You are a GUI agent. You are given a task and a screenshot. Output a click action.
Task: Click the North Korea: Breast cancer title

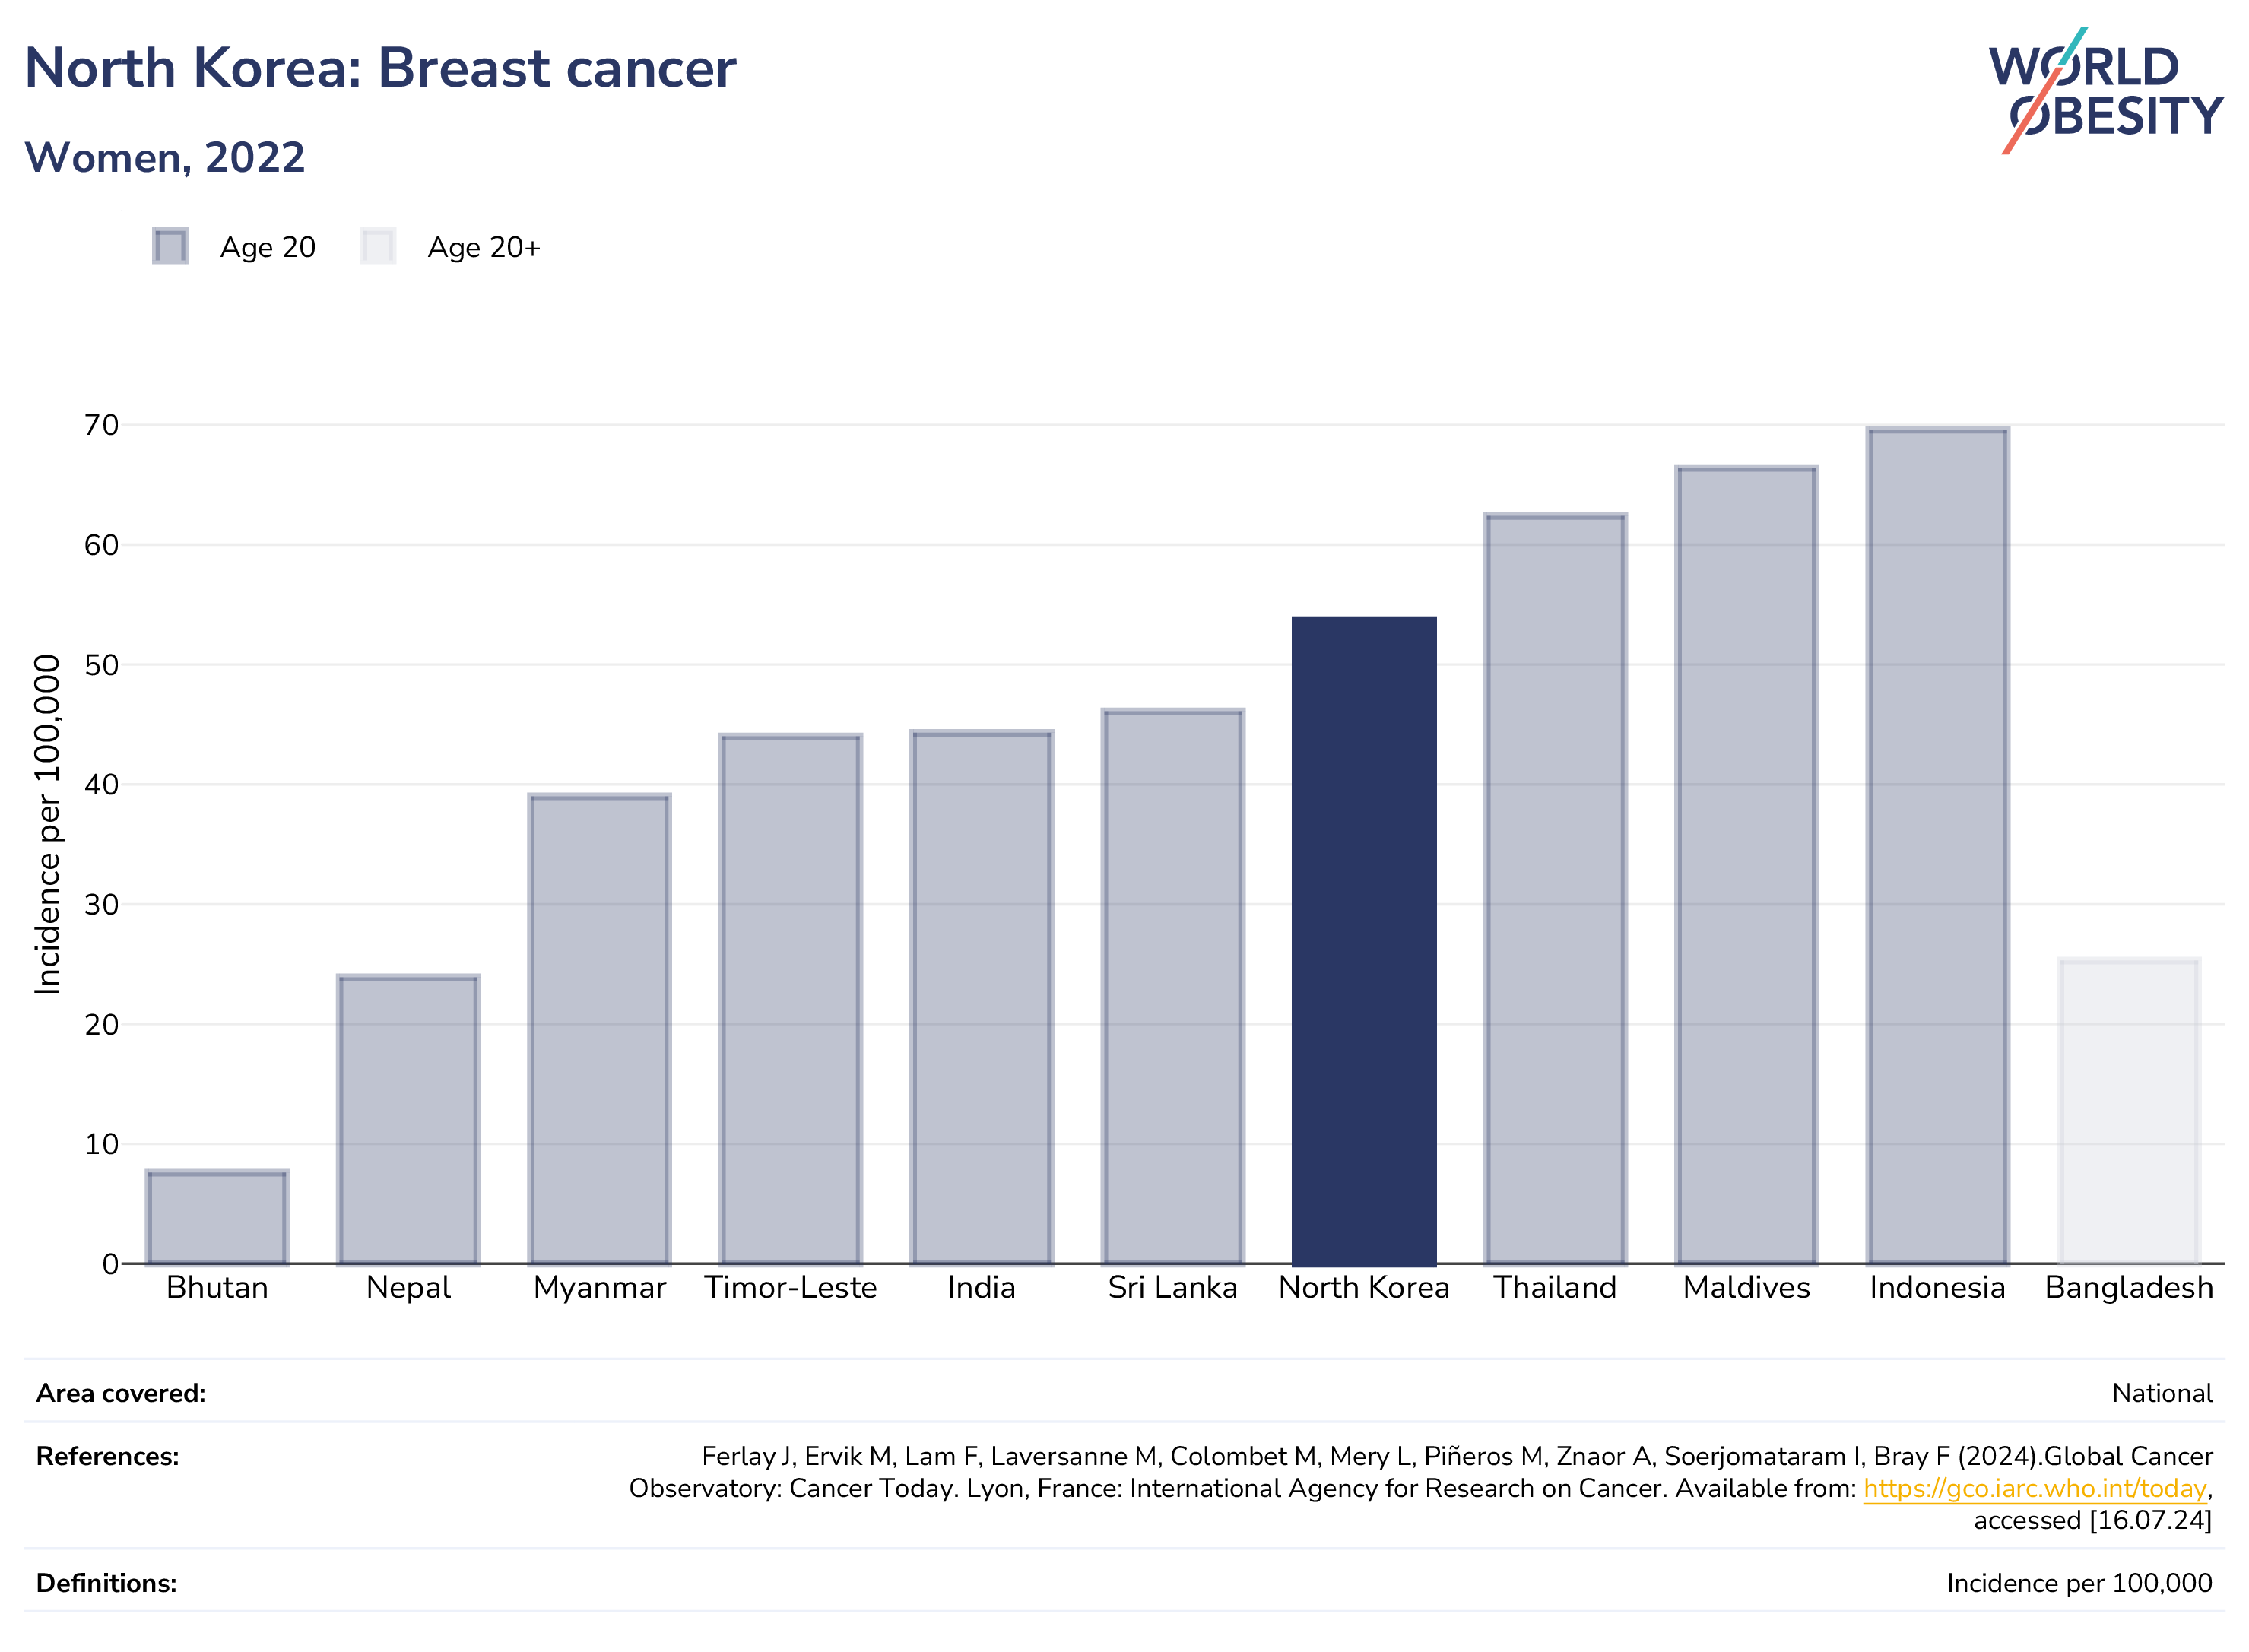click(380, 69)
